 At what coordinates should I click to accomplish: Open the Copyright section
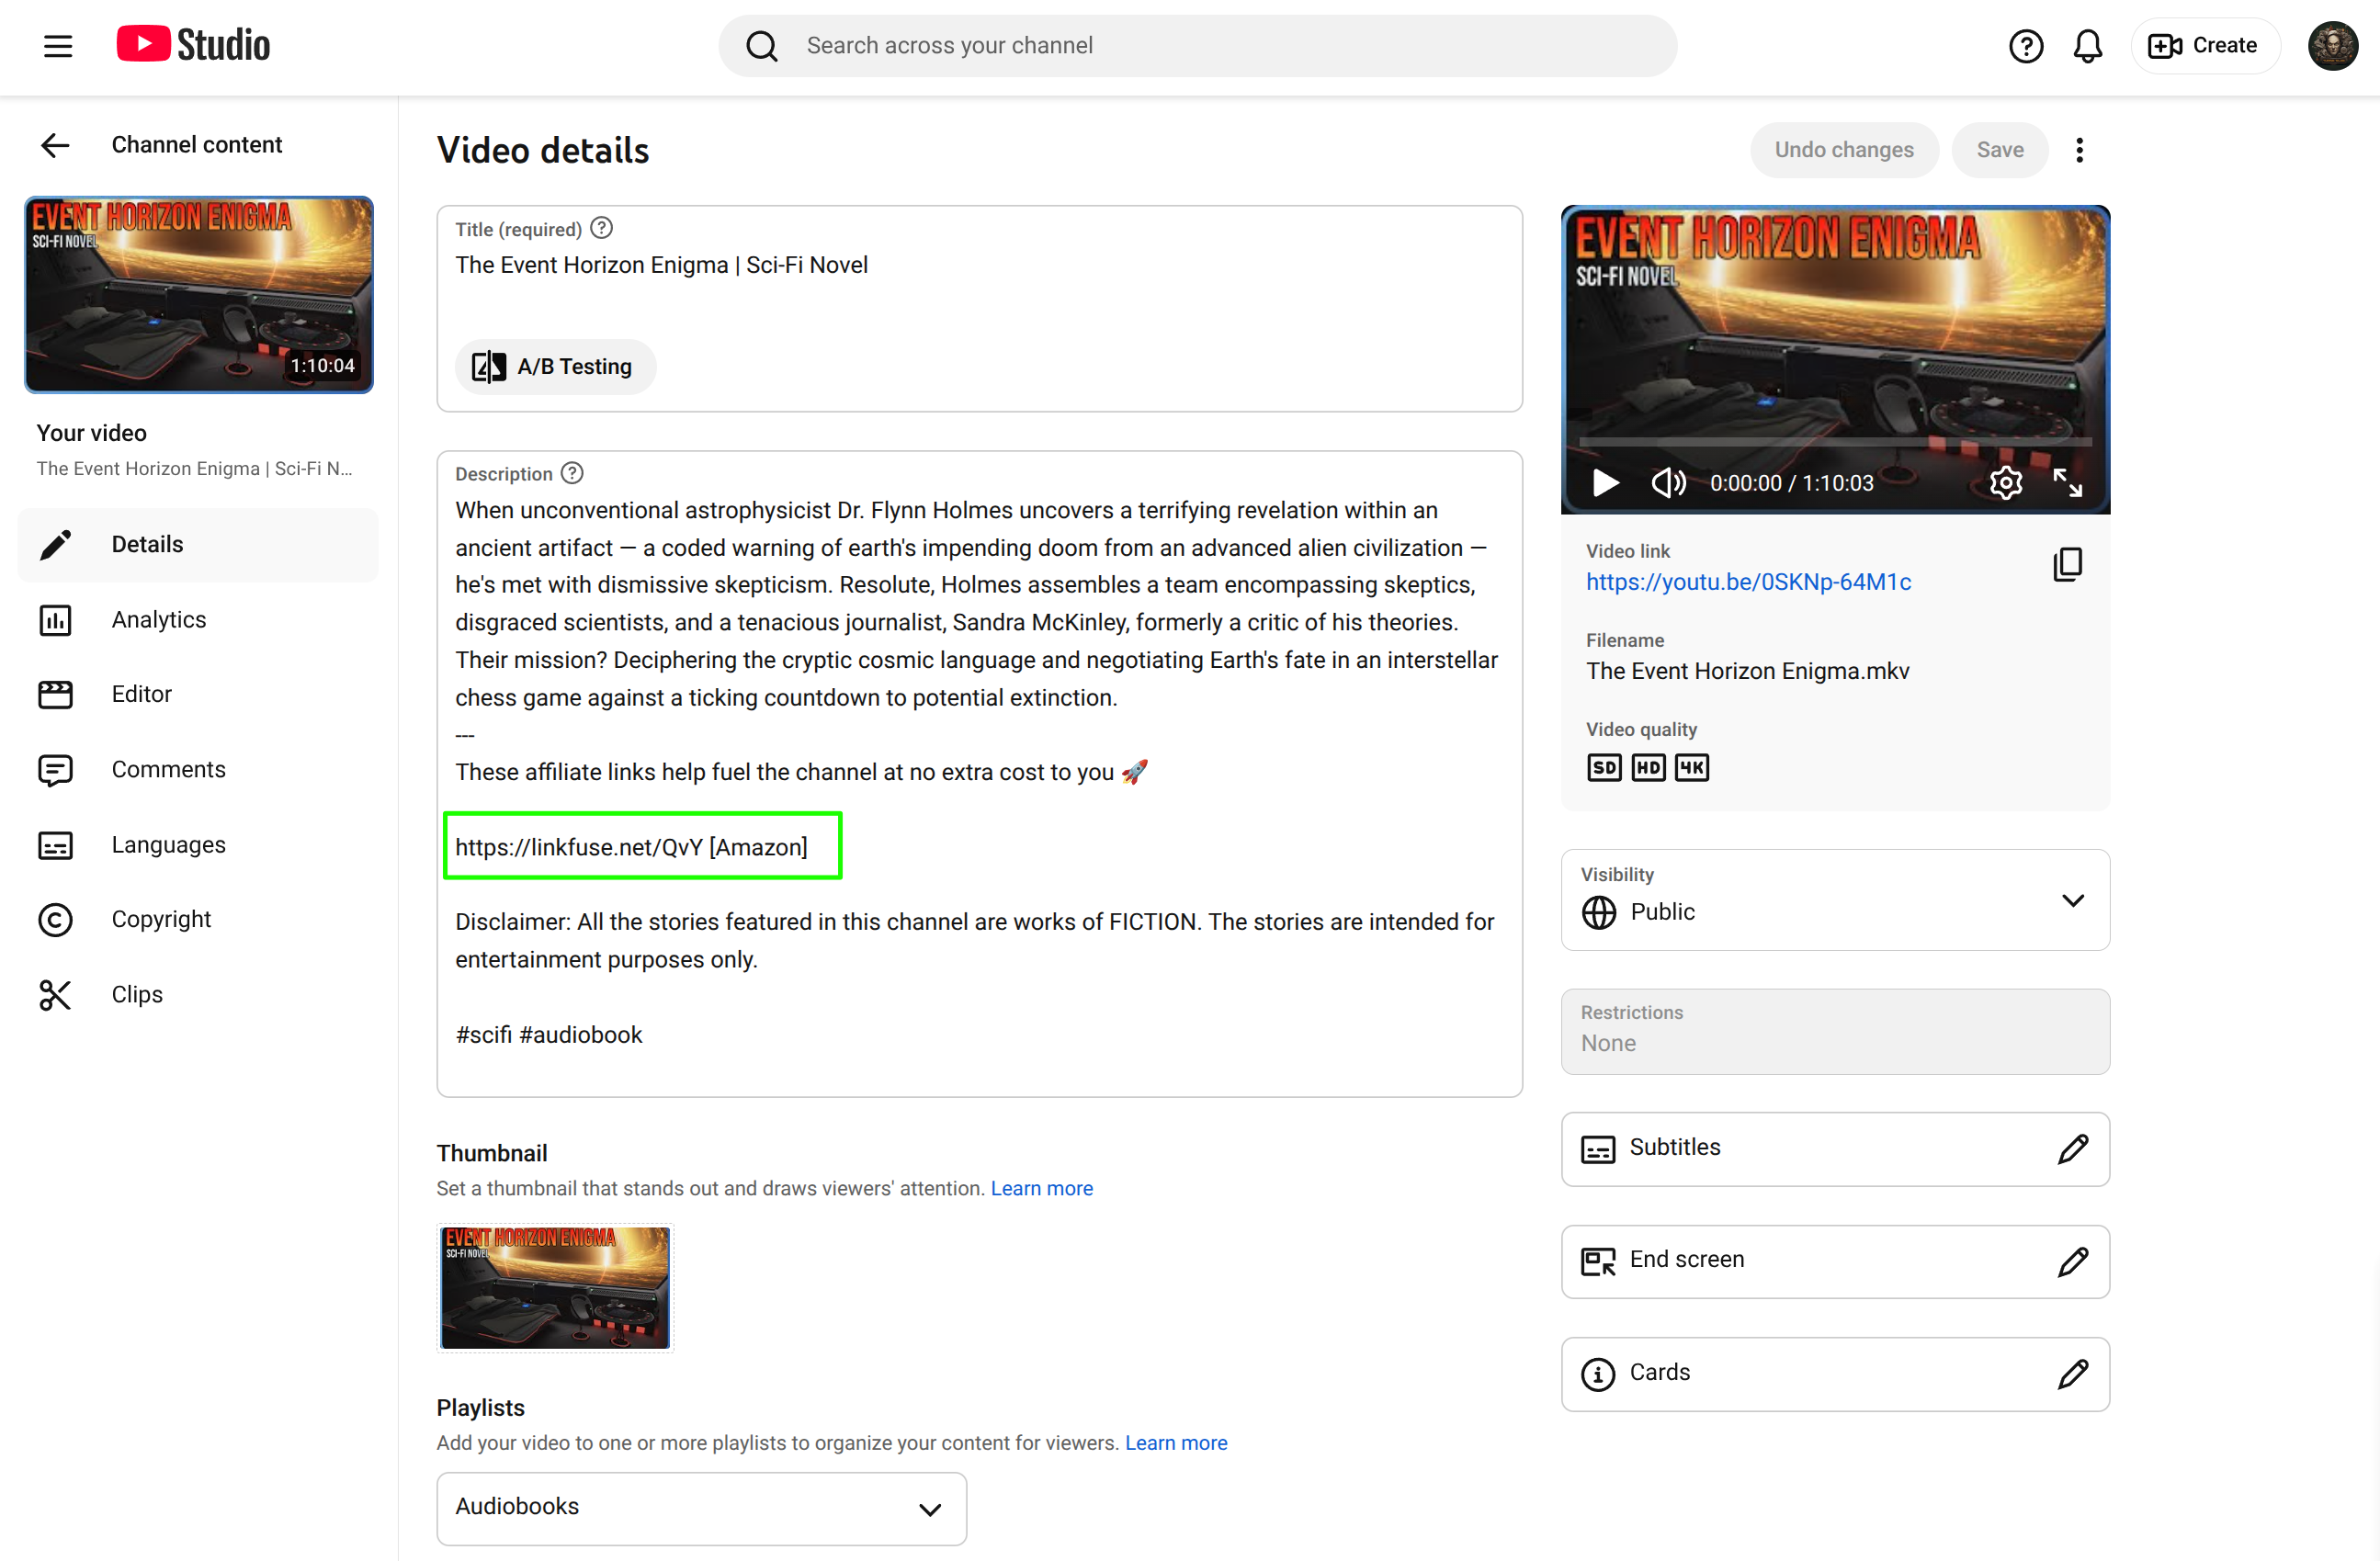(x=161, y=919)
